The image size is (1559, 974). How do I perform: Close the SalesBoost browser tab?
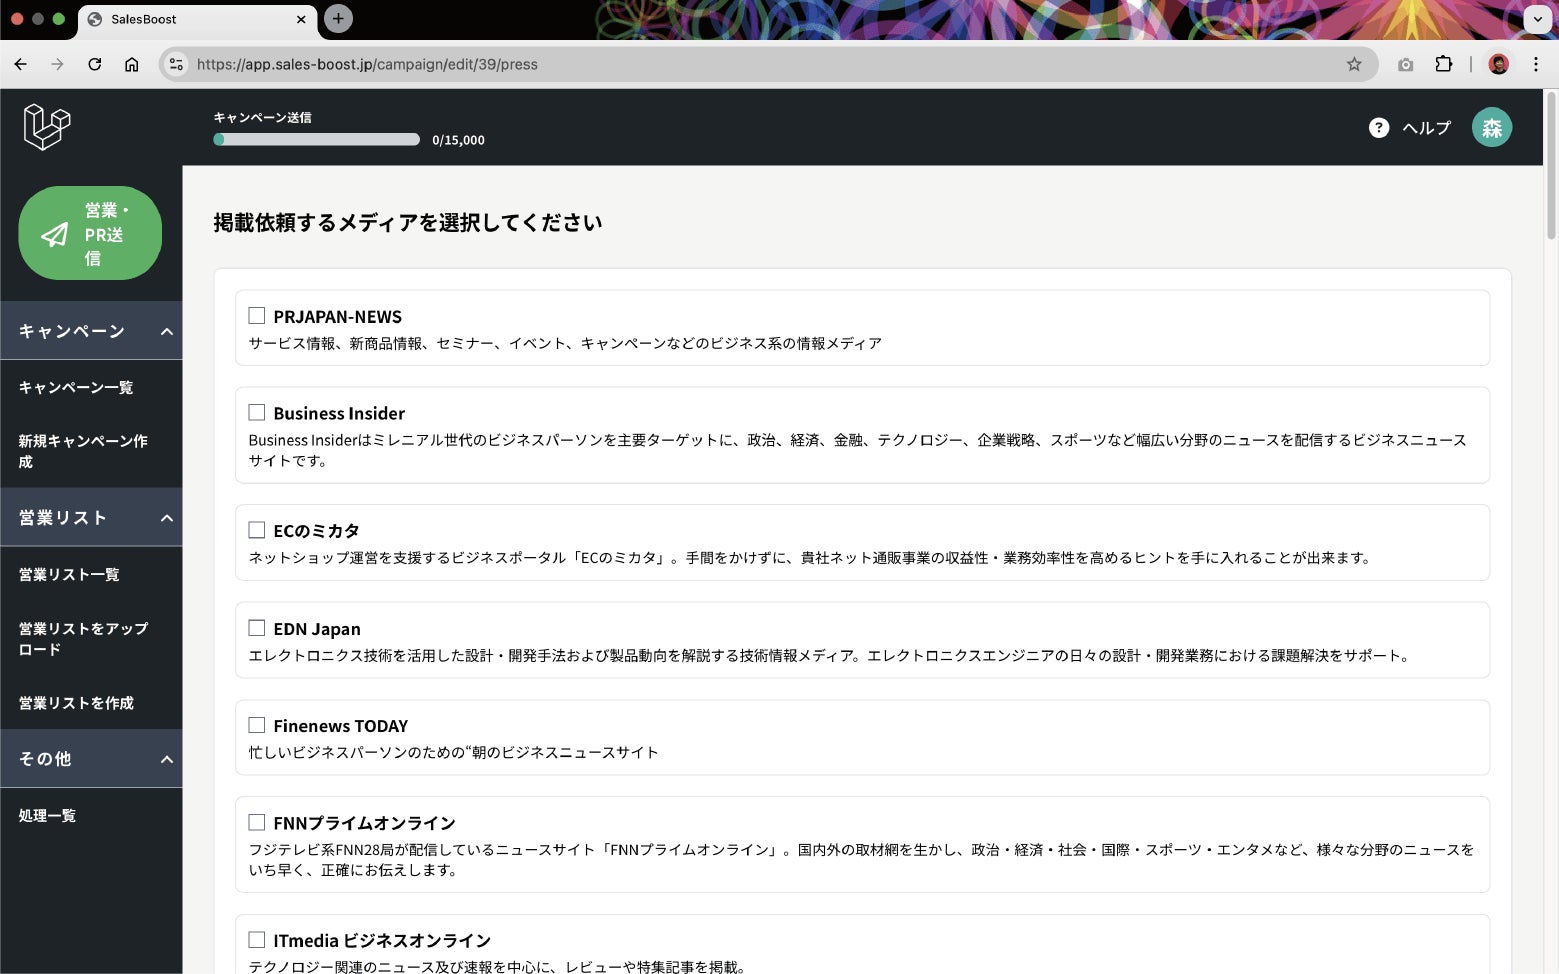[x=301, y=19]
